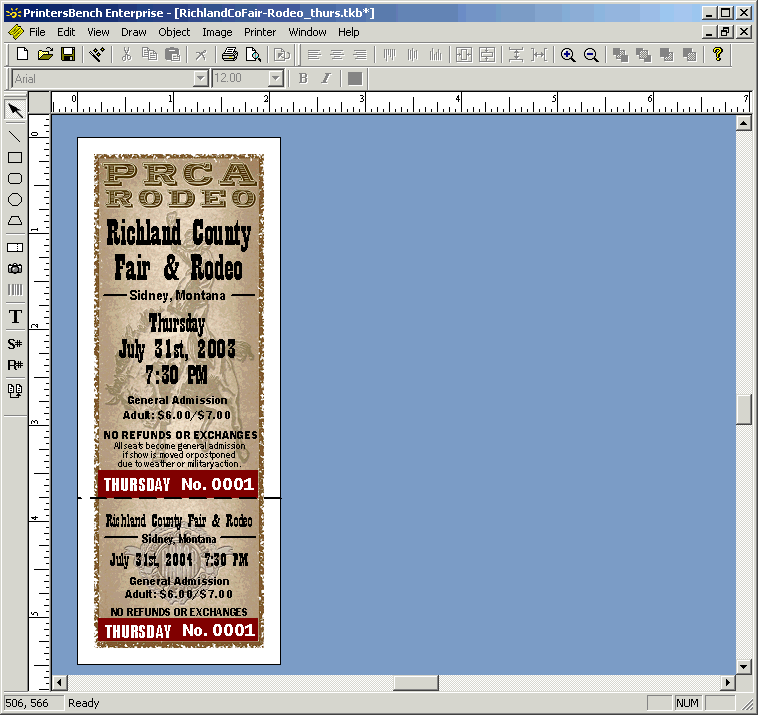758x715 pixels.
Task: Zoom out with the minus magnifier
Action: click(591, 55)
